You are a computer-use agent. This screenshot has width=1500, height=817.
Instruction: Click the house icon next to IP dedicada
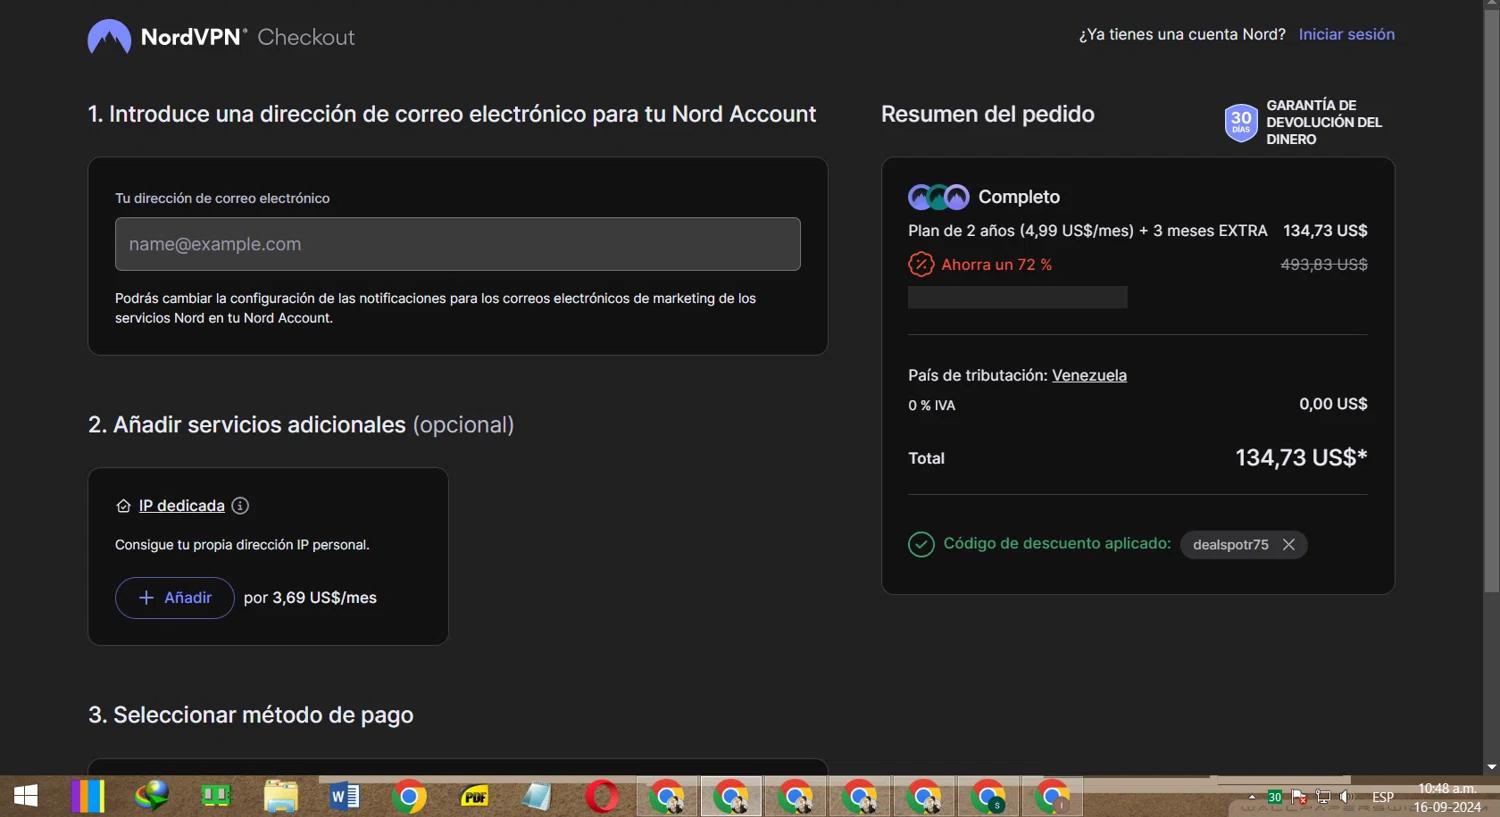coord(124,506)
